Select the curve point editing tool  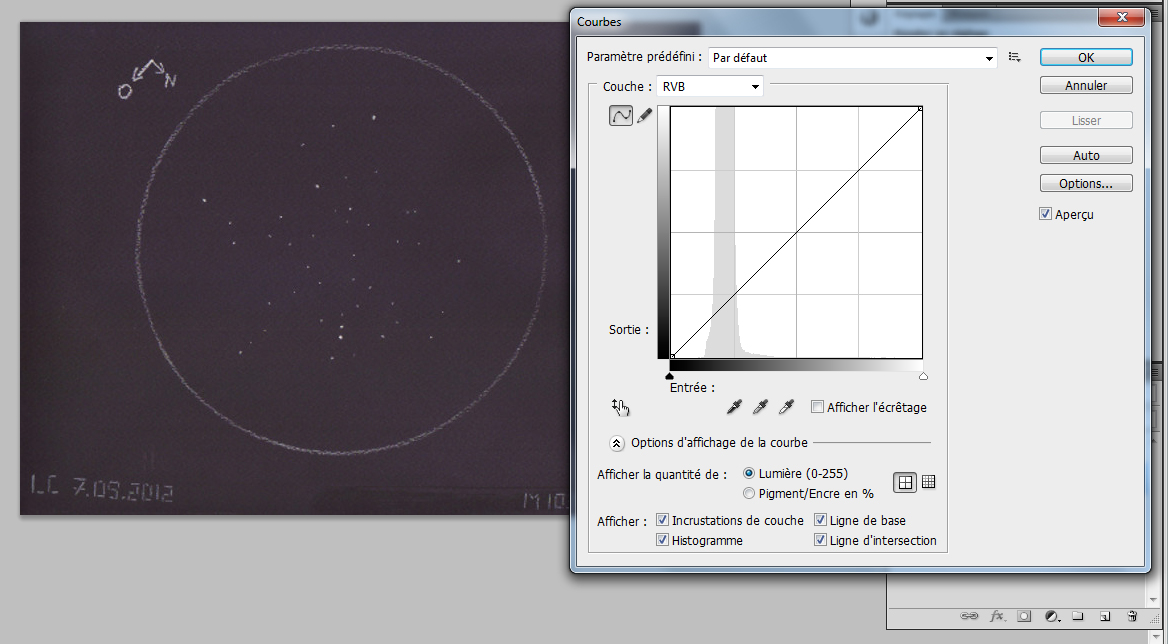620,115
